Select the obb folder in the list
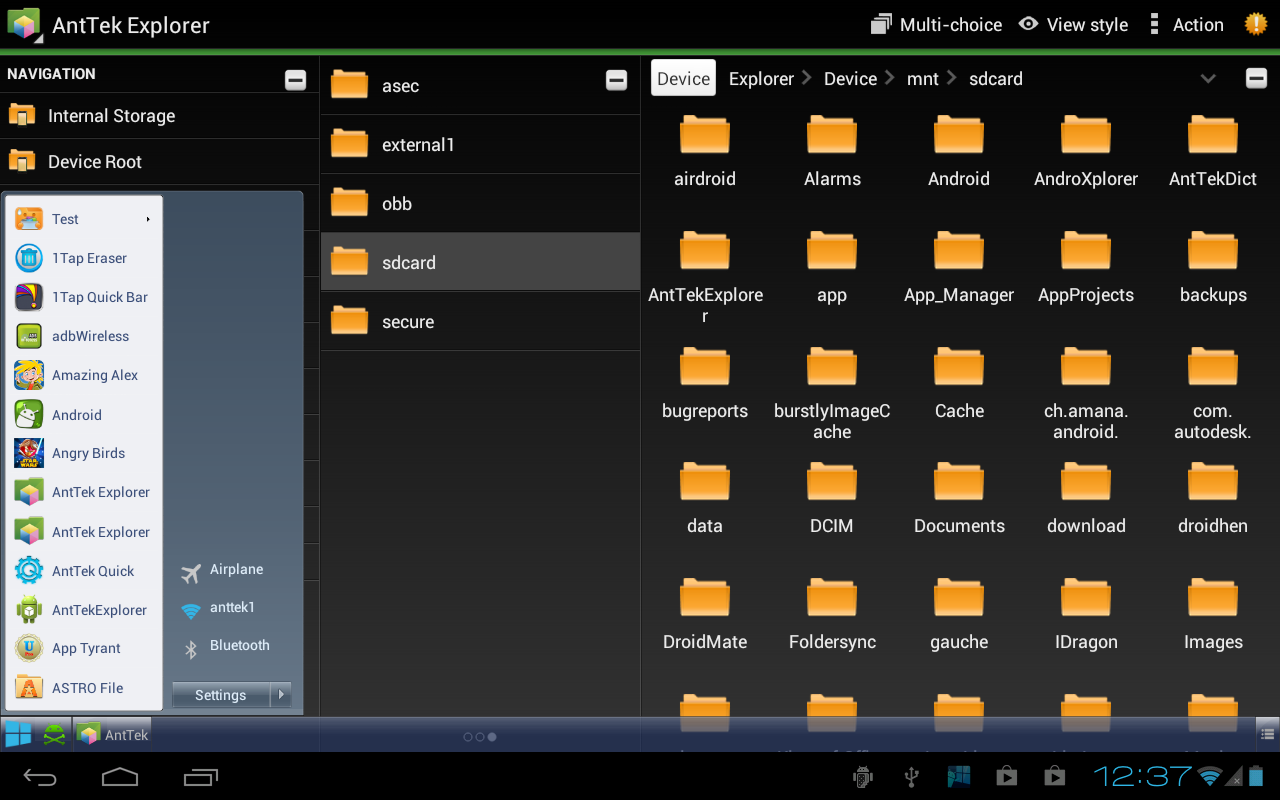This screenshot has height=800, width=1280. pyautogui.click(x=480, y=204)
